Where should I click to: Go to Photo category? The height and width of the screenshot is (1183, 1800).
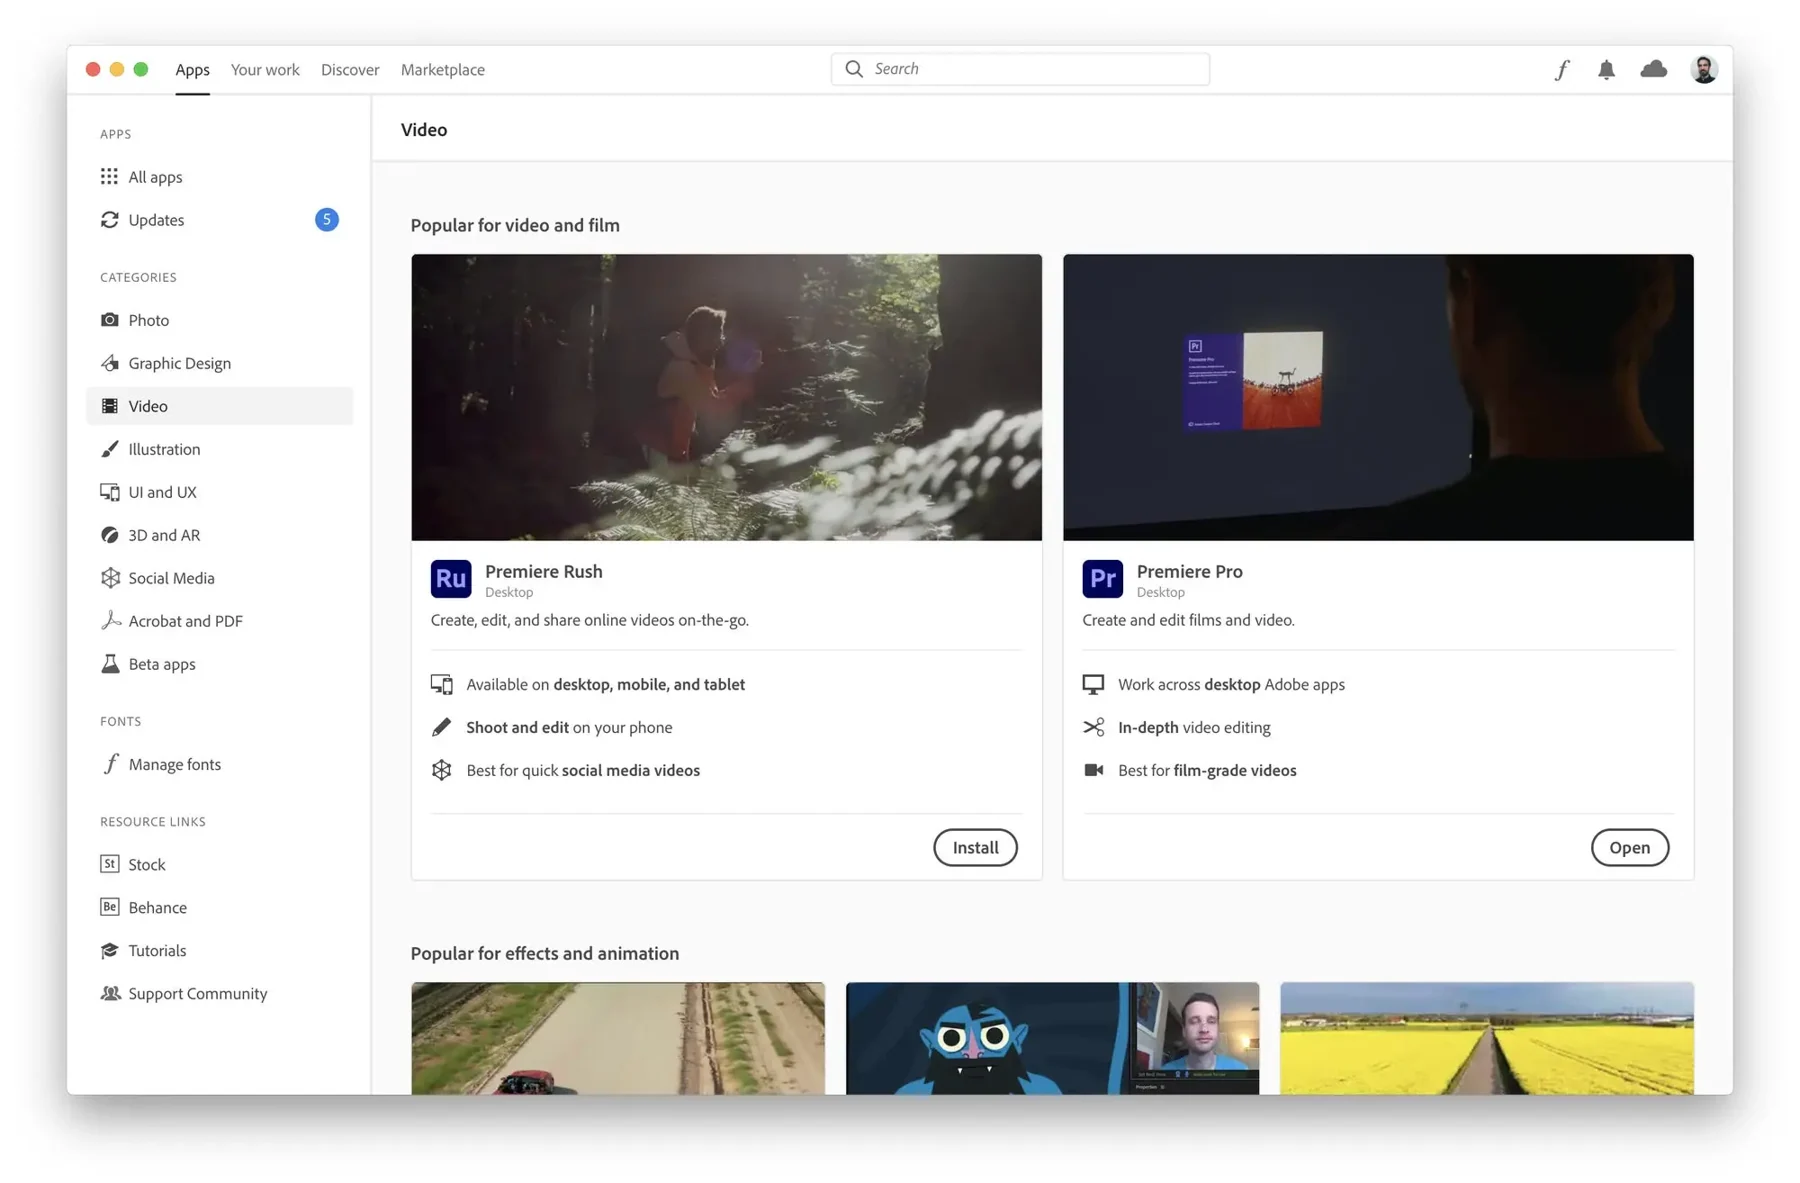(x=220, y=320)
